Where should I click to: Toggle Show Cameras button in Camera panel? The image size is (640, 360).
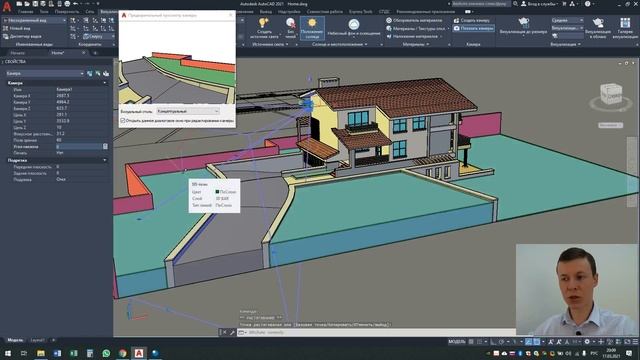473,28
